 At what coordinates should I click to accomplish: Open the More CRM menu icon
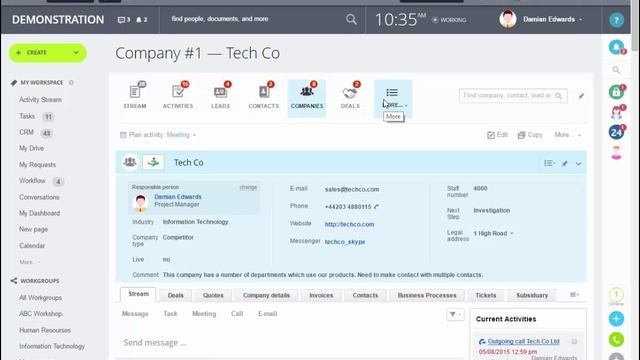[x=392, y=93]
